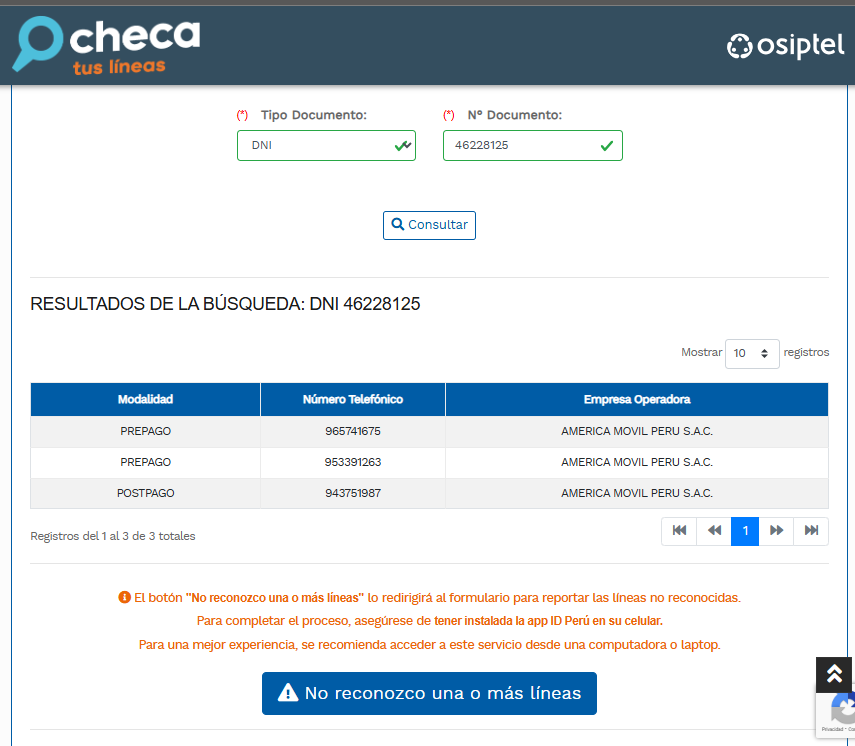Open the Checa tus líneas logo
The image size is (855, 746).
point(105,44)
